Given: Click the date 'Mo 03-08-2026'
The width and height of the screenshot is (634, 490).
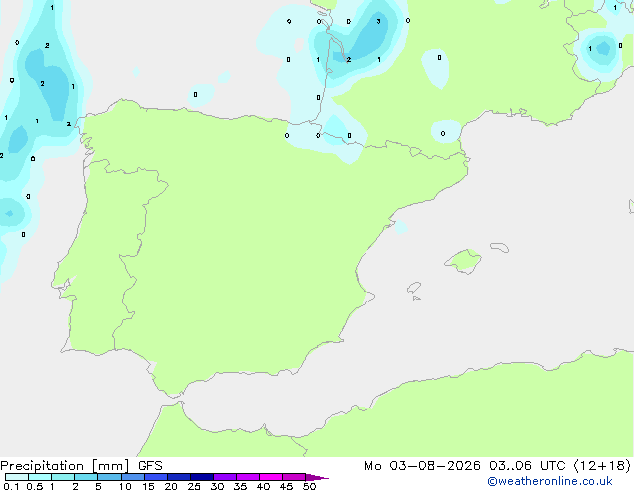Looking at the screenshot, I should [422, 466].
